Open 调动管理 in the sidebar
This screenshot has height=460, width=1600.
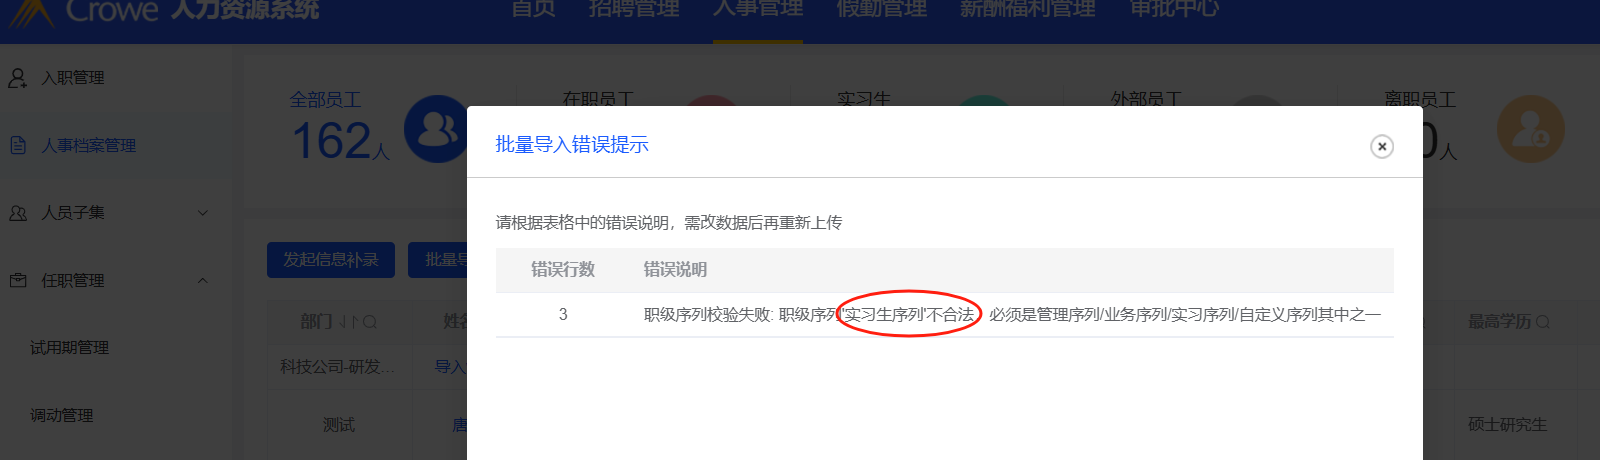pos(62,415)
